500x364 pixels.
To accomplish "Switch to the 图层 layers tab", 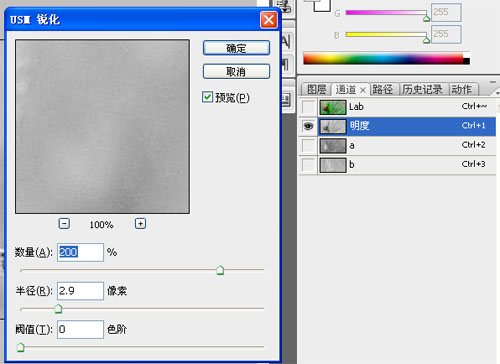I will [316, 89].
